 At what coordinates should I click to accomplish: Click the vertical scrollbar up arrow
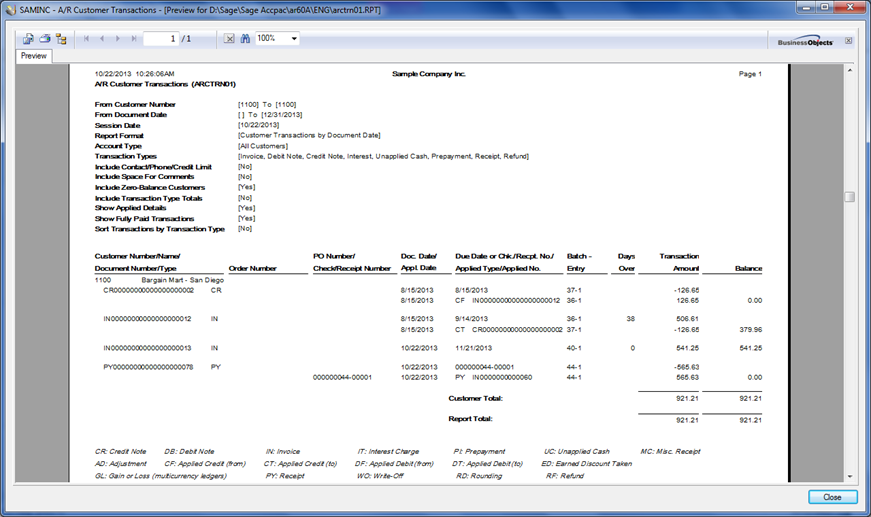[x=849, y=71]
